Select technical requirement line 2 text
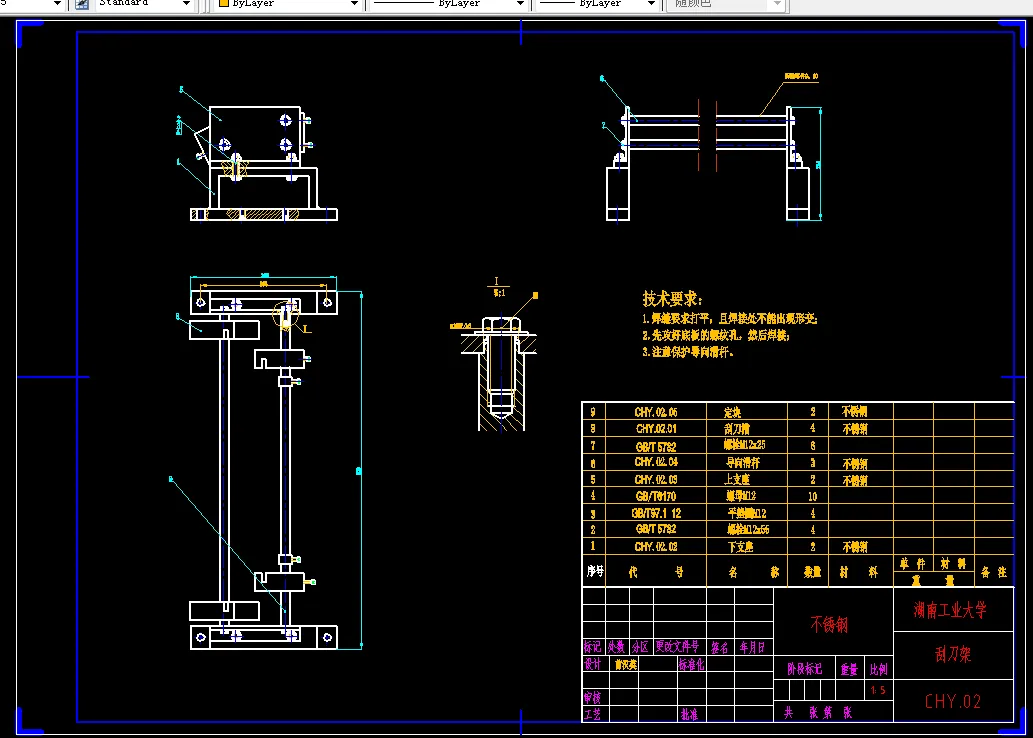Image resolution: width=1033 pixels, height=738 pixels. click(715, 335)
